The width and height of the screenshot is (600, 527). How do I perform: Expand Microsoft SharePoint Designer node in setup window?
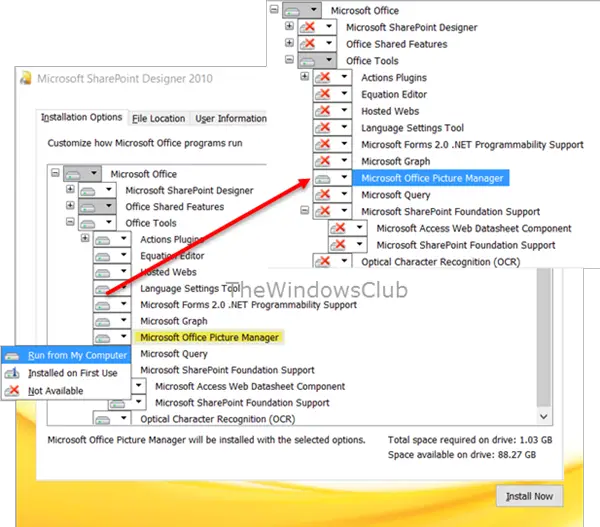point(70,189)
